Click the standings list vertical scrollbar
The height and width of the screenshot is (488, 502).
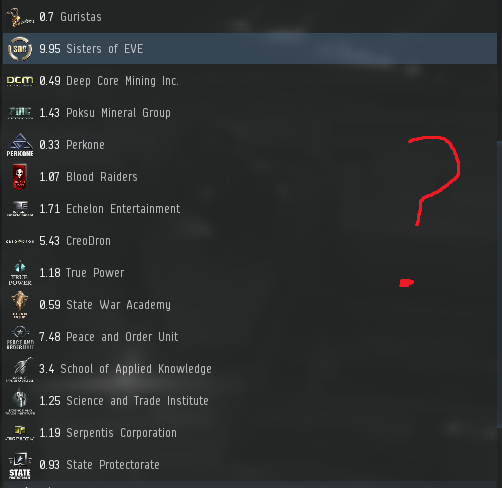click(499, 284)
